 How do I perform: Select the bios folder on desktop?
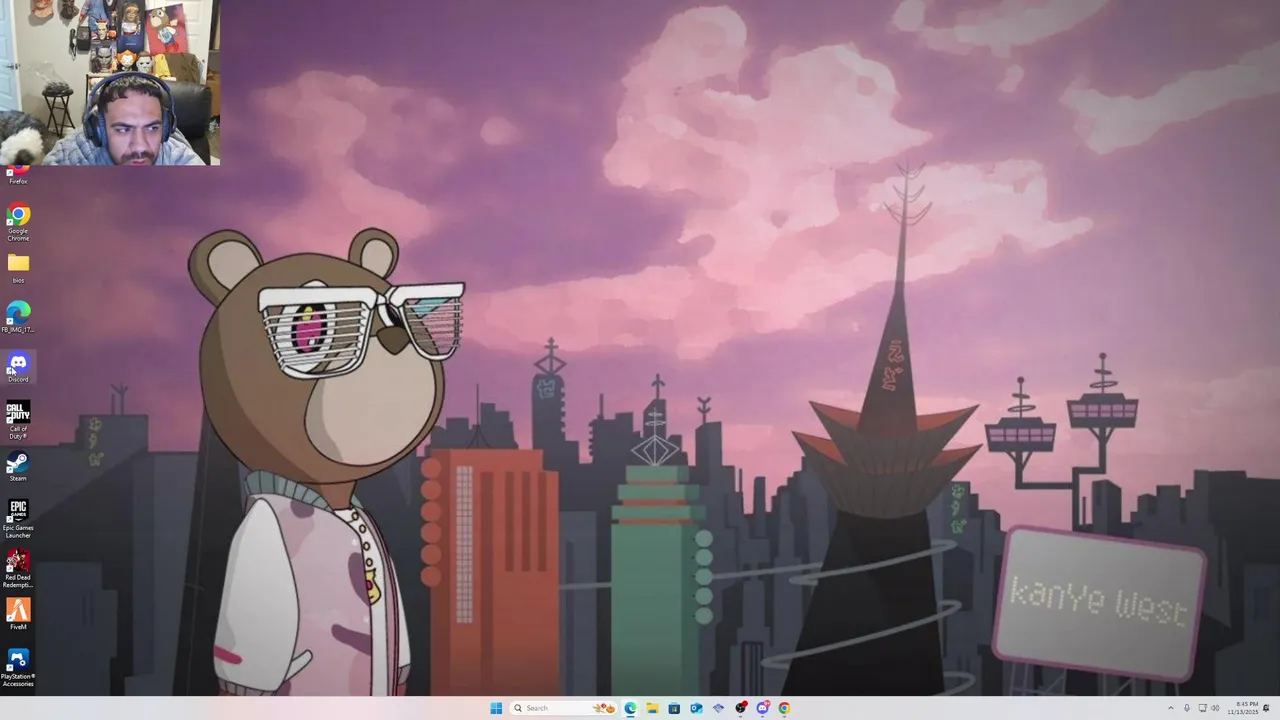tap(18, 268)
